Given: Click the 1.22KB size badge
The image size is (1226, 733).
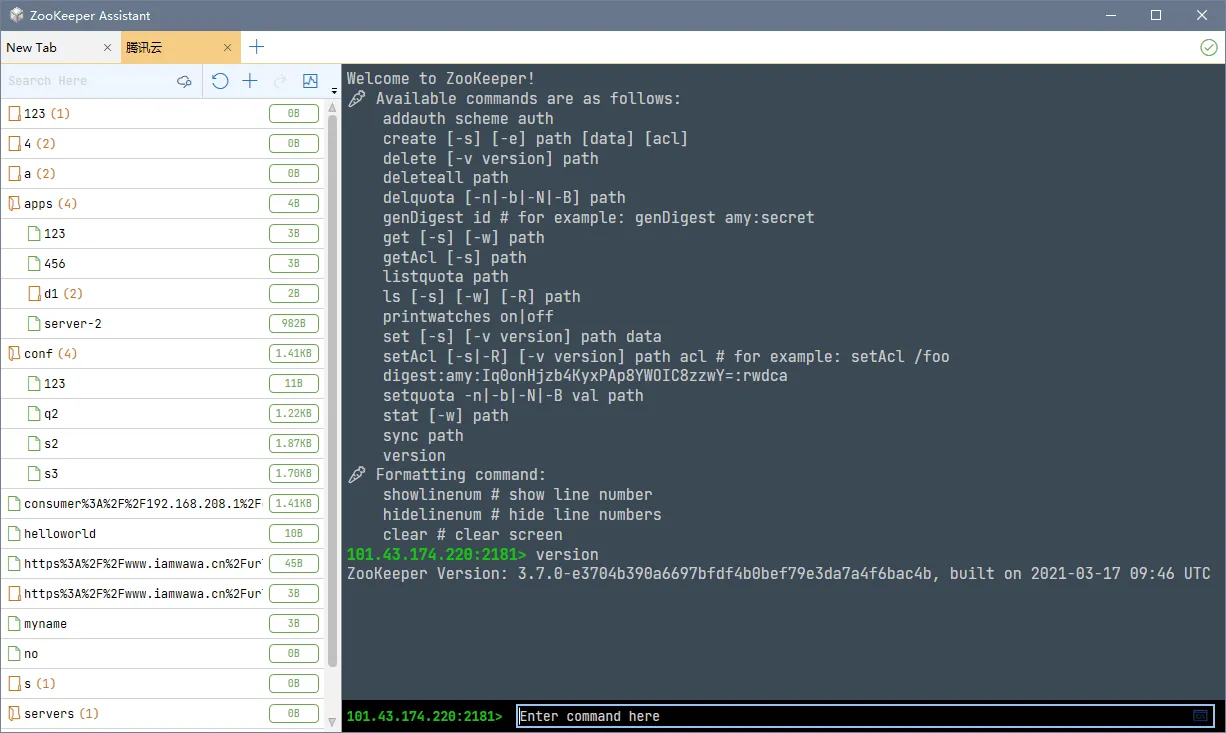Looking at the screenshot, I should 294,414.
